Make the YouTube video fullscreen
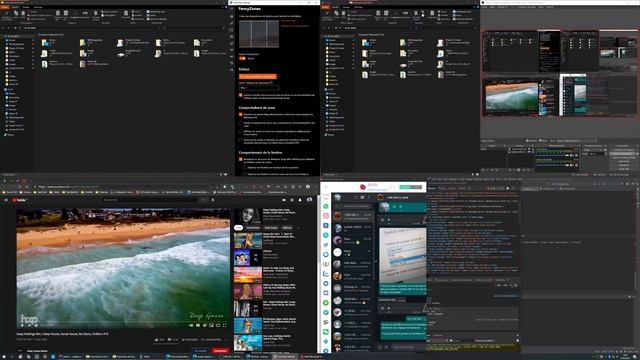The width and height of the screenshot is (640, 360). [x=224, y=325]
